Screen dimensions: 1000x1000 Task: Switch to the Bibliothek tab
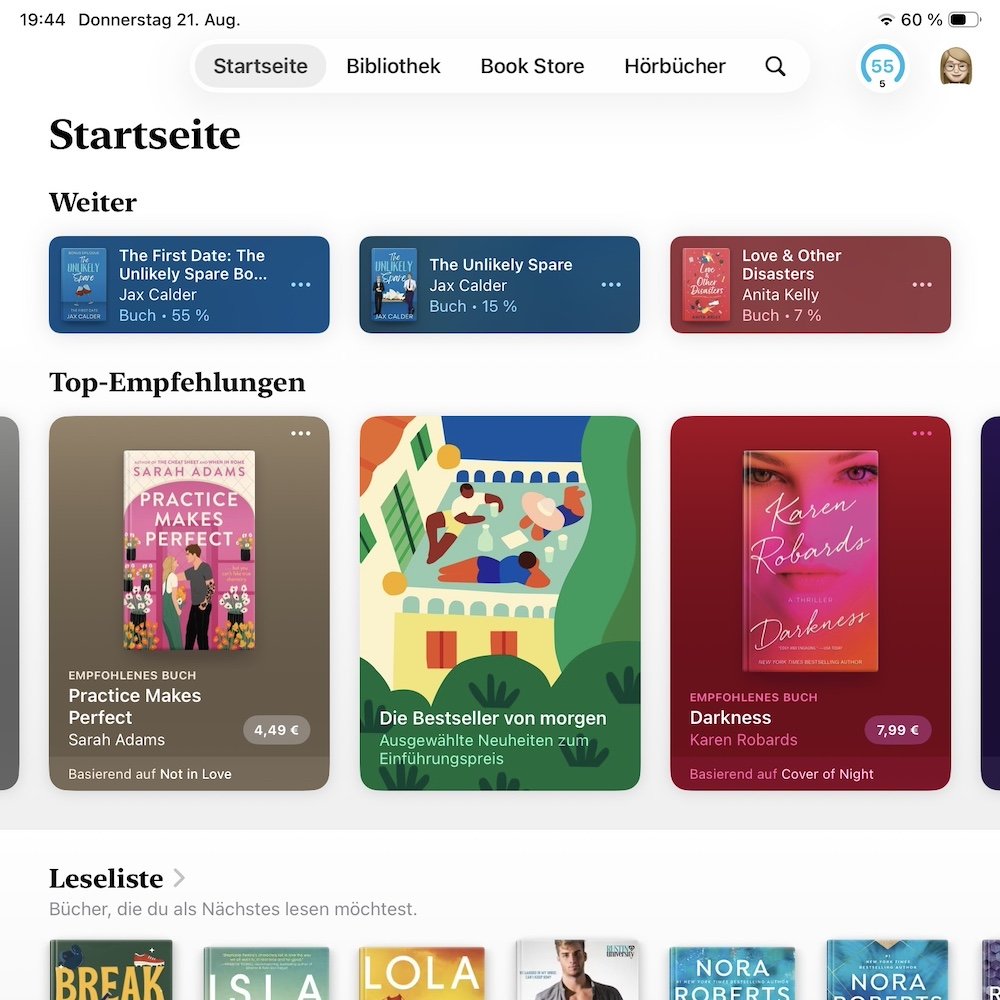(393, 66)
